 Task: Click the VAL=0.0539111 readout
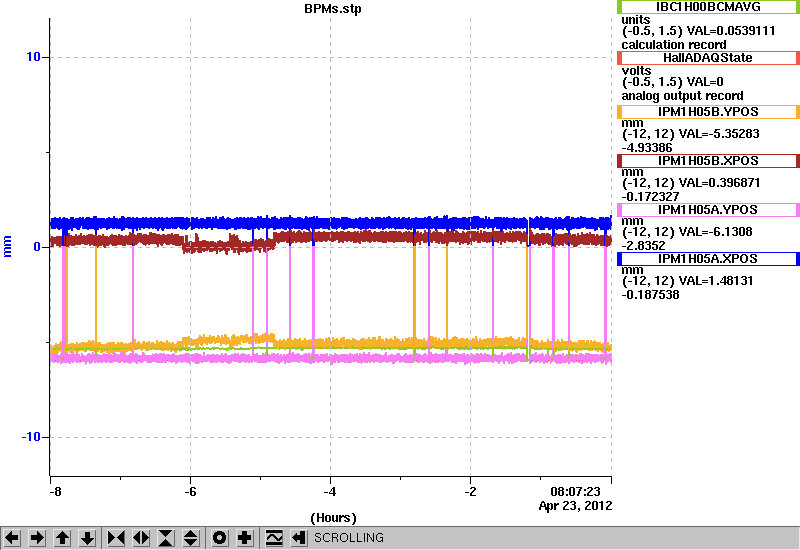(731, 31)
